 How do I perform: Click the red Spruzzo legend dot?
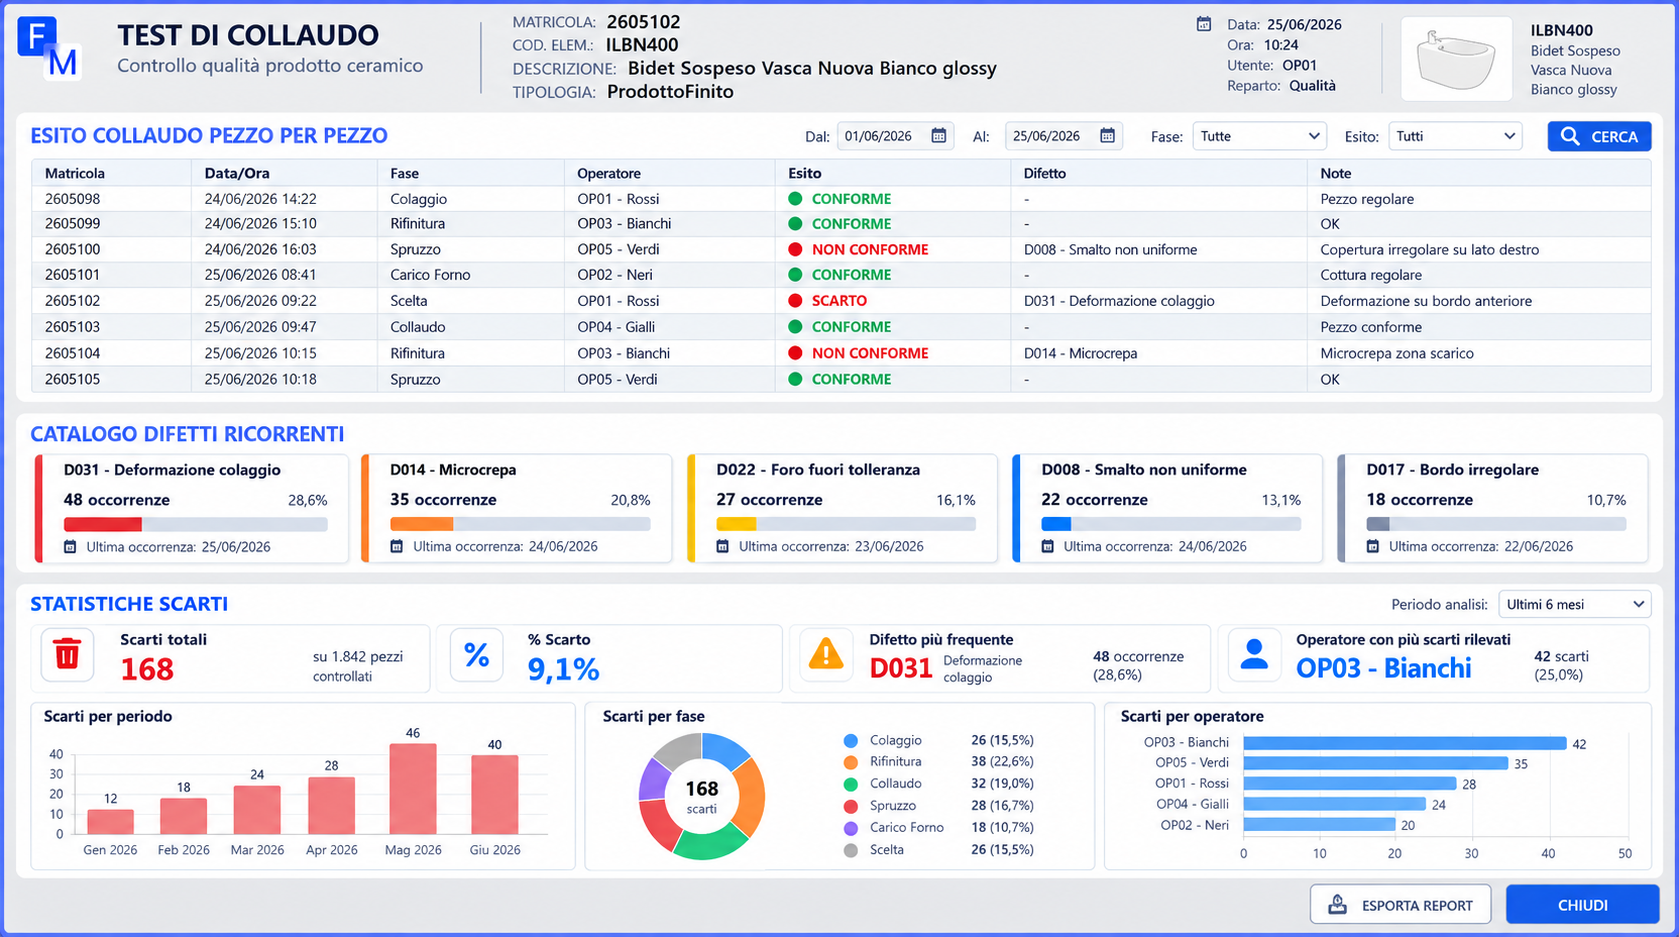tap(851, 806)
